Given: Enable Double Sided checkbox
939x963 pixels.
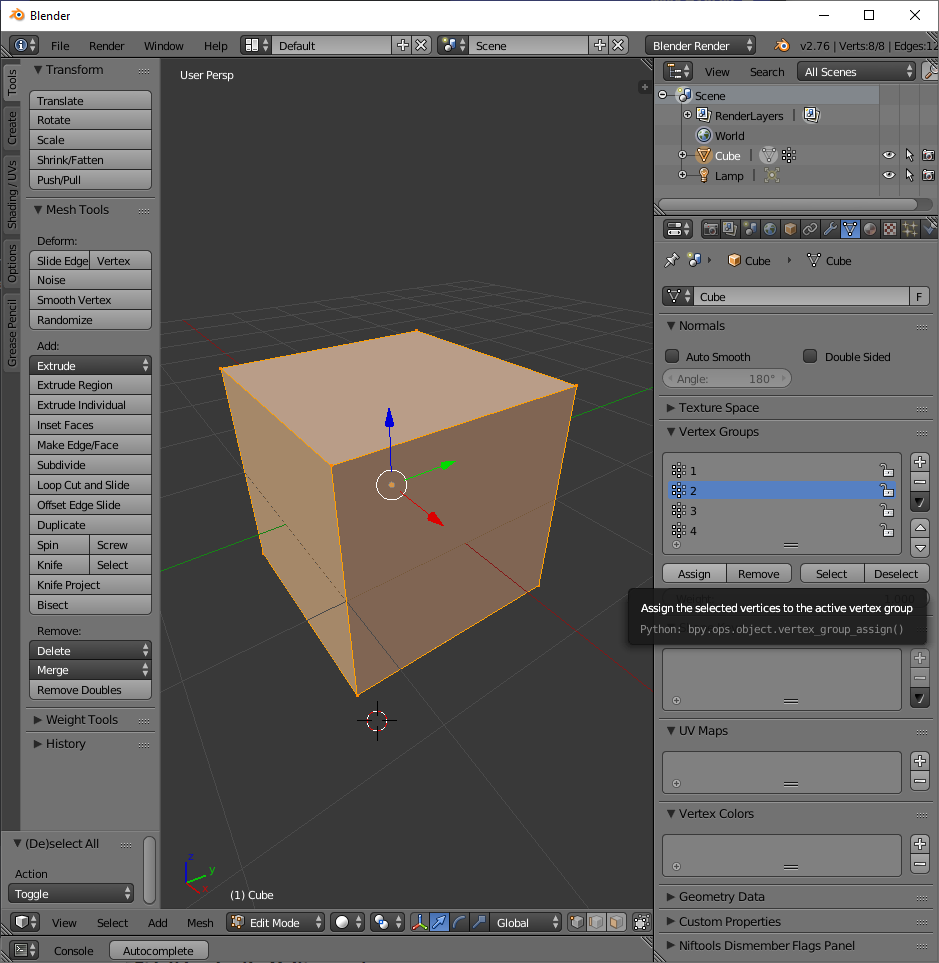Looking at the screenshot, I should (811, 356).
